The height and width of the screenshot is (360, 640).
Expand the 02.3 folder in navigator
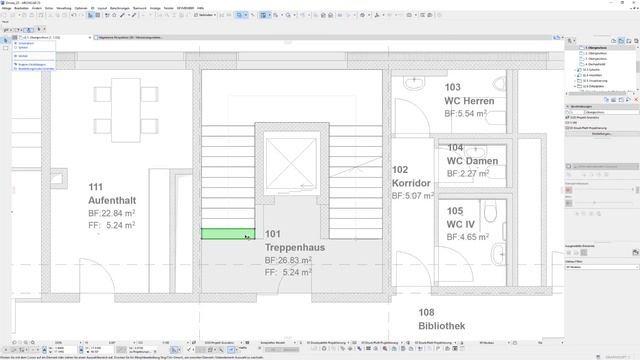[575, 70]
